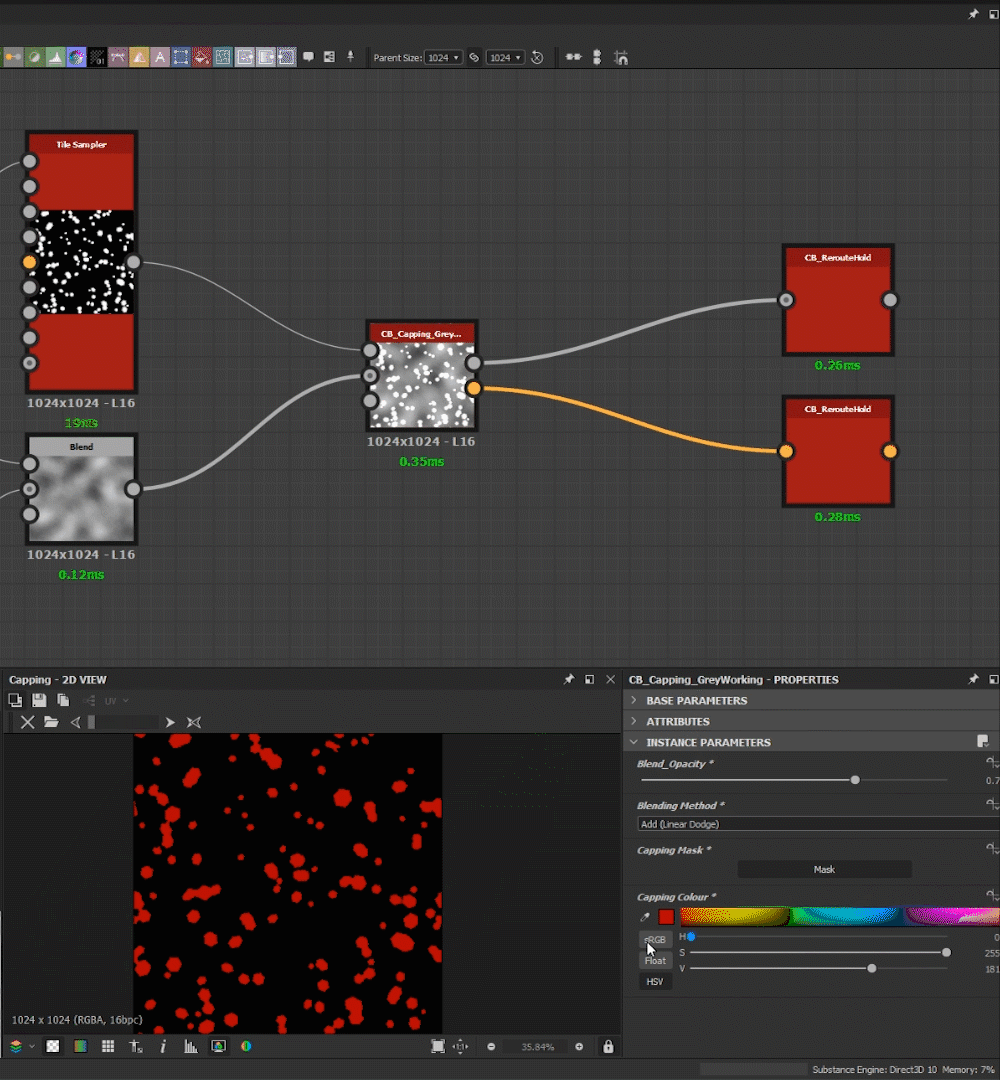Screen dimensions: 1000x1080
Task: Open the Blend_Opacity parameter options menu
Action: 992,762
